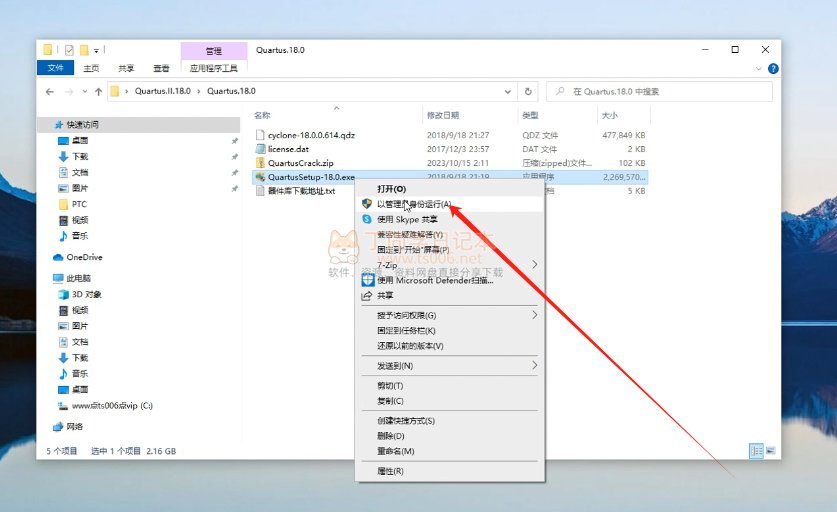Click the Forward navigation arrow
Viewport: 837px width, 512px height.
click(69, 92)
